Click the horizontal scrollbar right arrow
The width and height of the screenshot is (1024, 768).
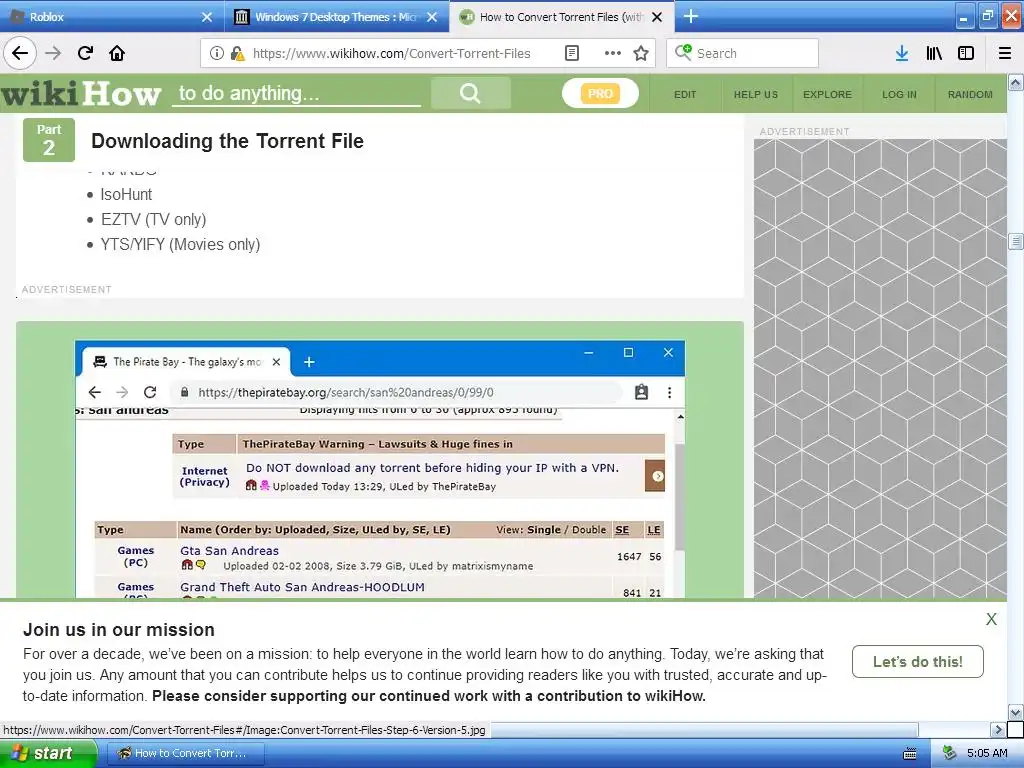pos(997,729)
